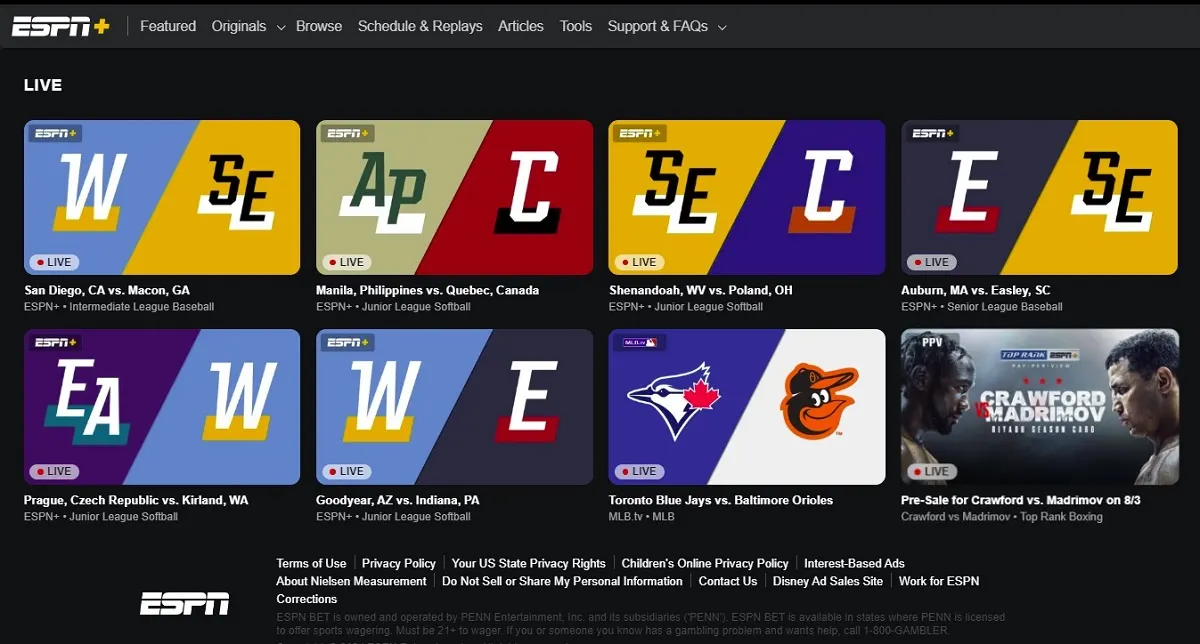The height and width of the screenshot is (644, 1200).
Task: Click the LIVE badge on Shenandoah card
Action: click(639, 262)
